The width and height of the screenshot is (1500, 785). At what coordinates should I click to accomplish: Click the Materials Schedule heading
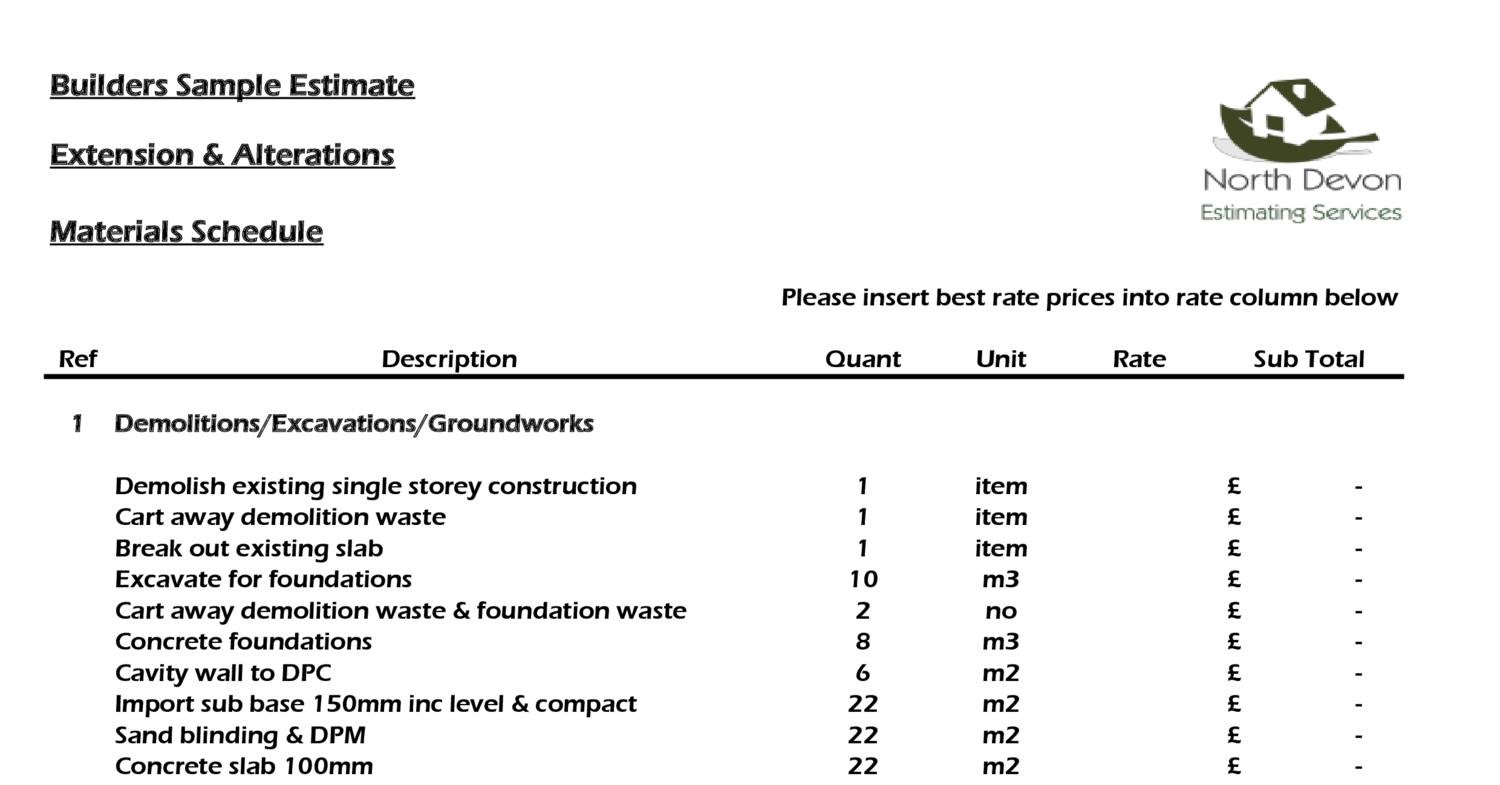[x=186, y=232]
